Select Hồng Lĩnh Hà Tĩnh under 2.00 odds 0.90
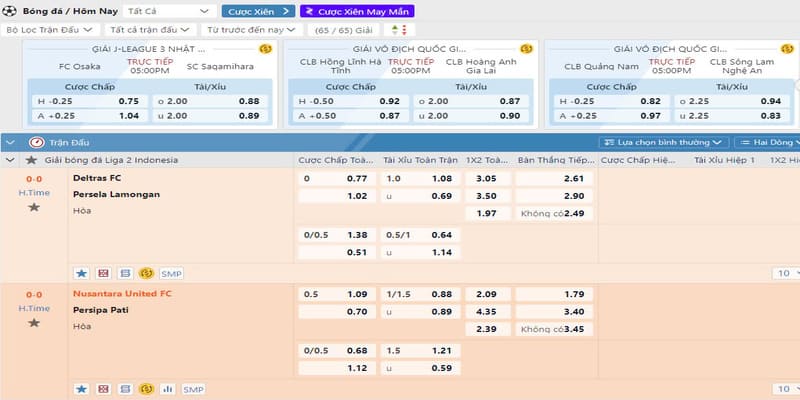 point(471,116)
